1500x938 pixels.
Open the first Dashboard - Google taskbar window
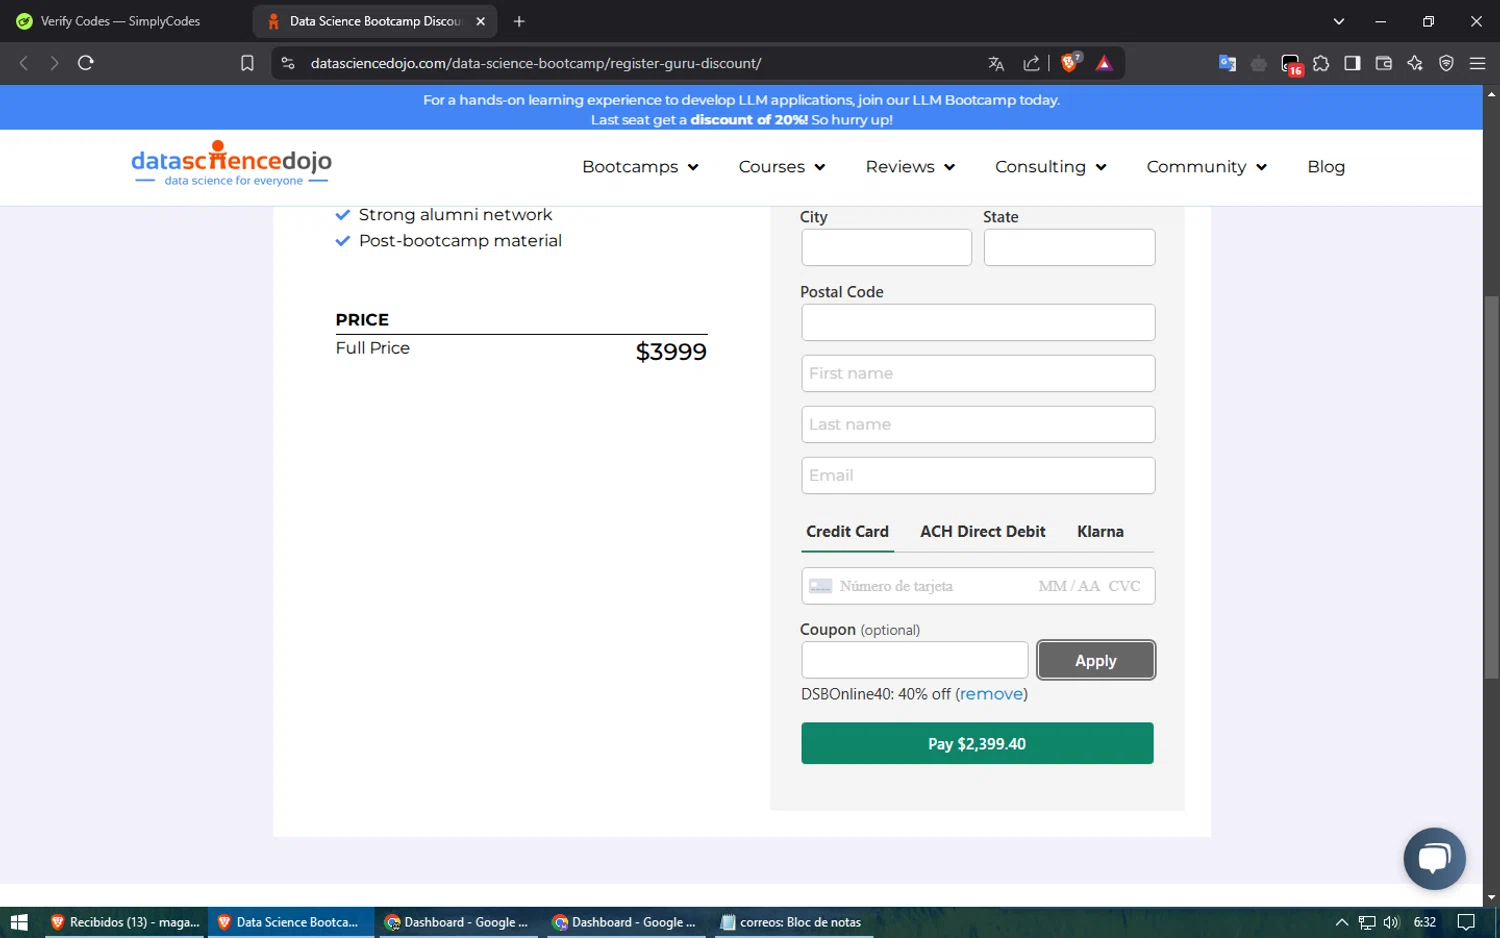pos(457,922)
